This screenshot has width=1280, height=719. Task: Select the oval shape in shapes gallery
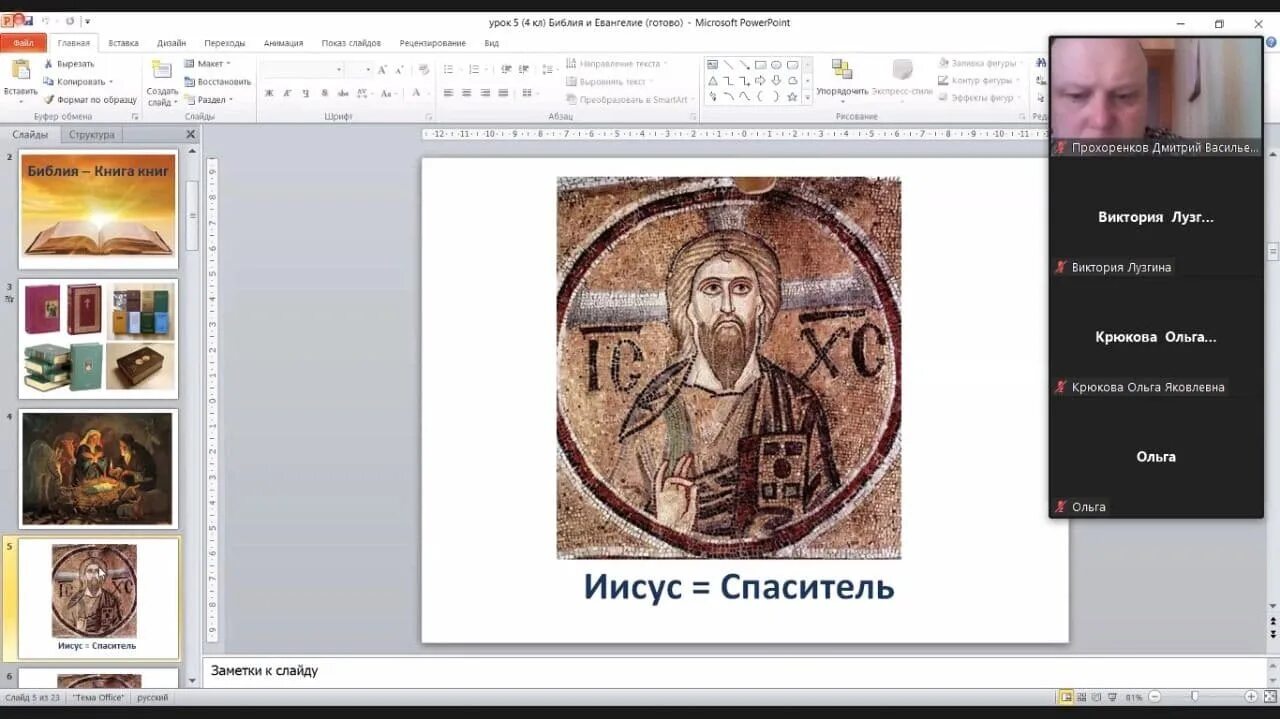point(777,65)
